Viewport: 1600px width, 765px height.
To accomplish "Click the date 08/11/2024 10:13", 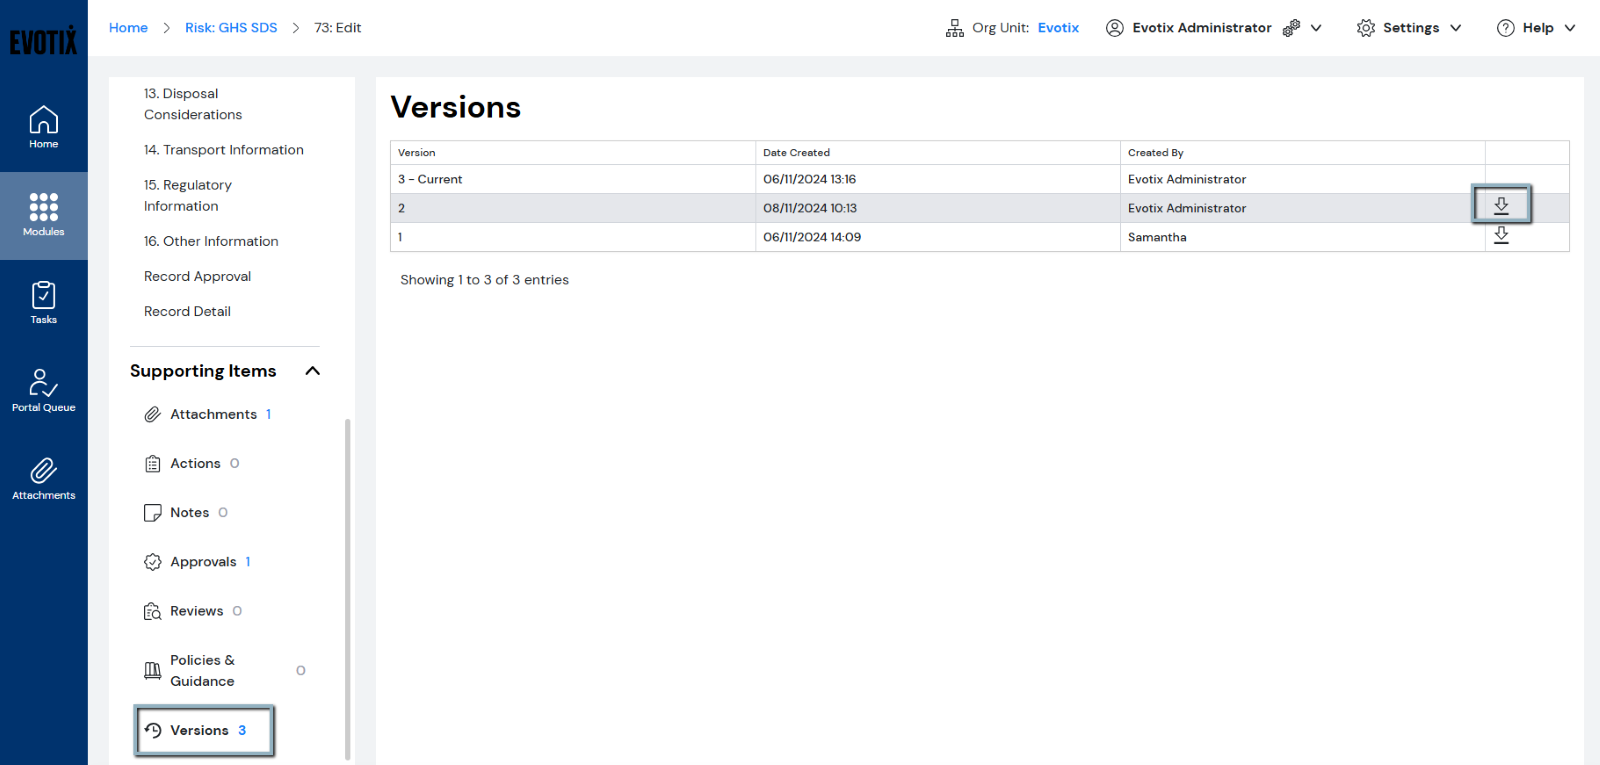I will [x=810, y=208].
